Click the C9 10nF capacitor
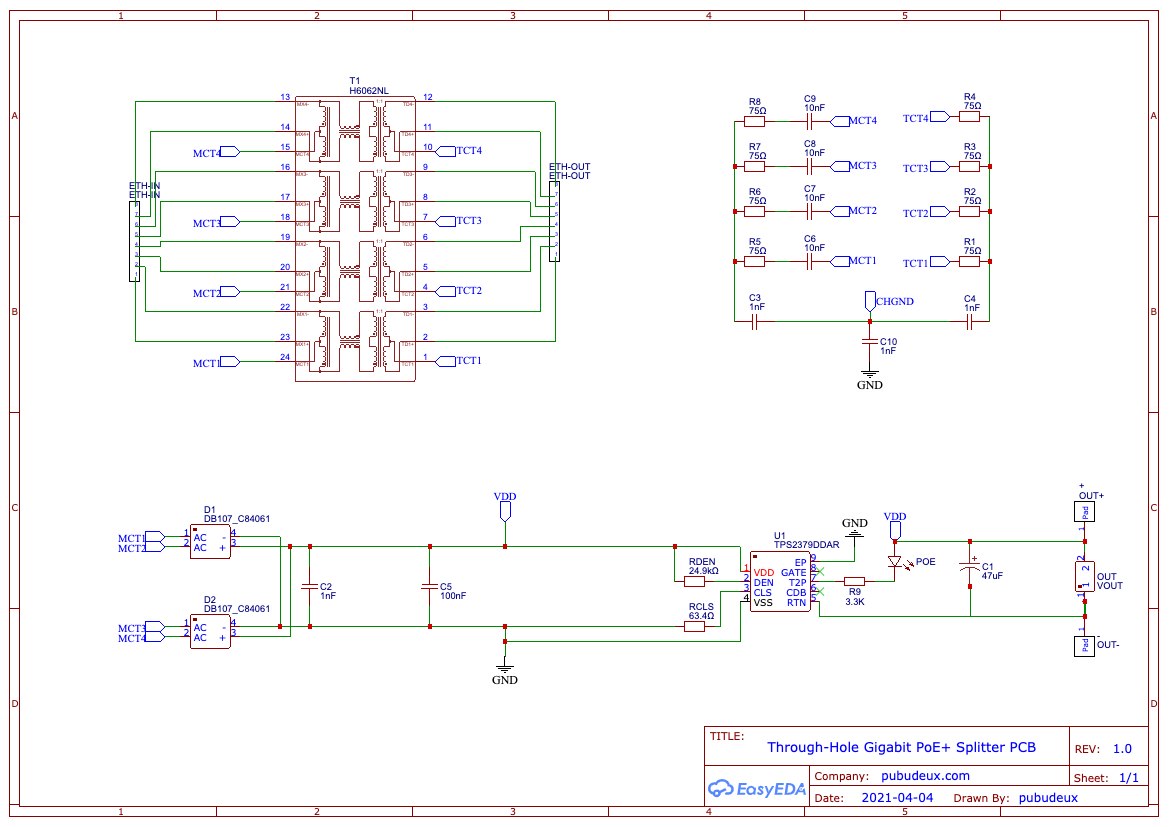1169x827 pixels. (810, 122)
